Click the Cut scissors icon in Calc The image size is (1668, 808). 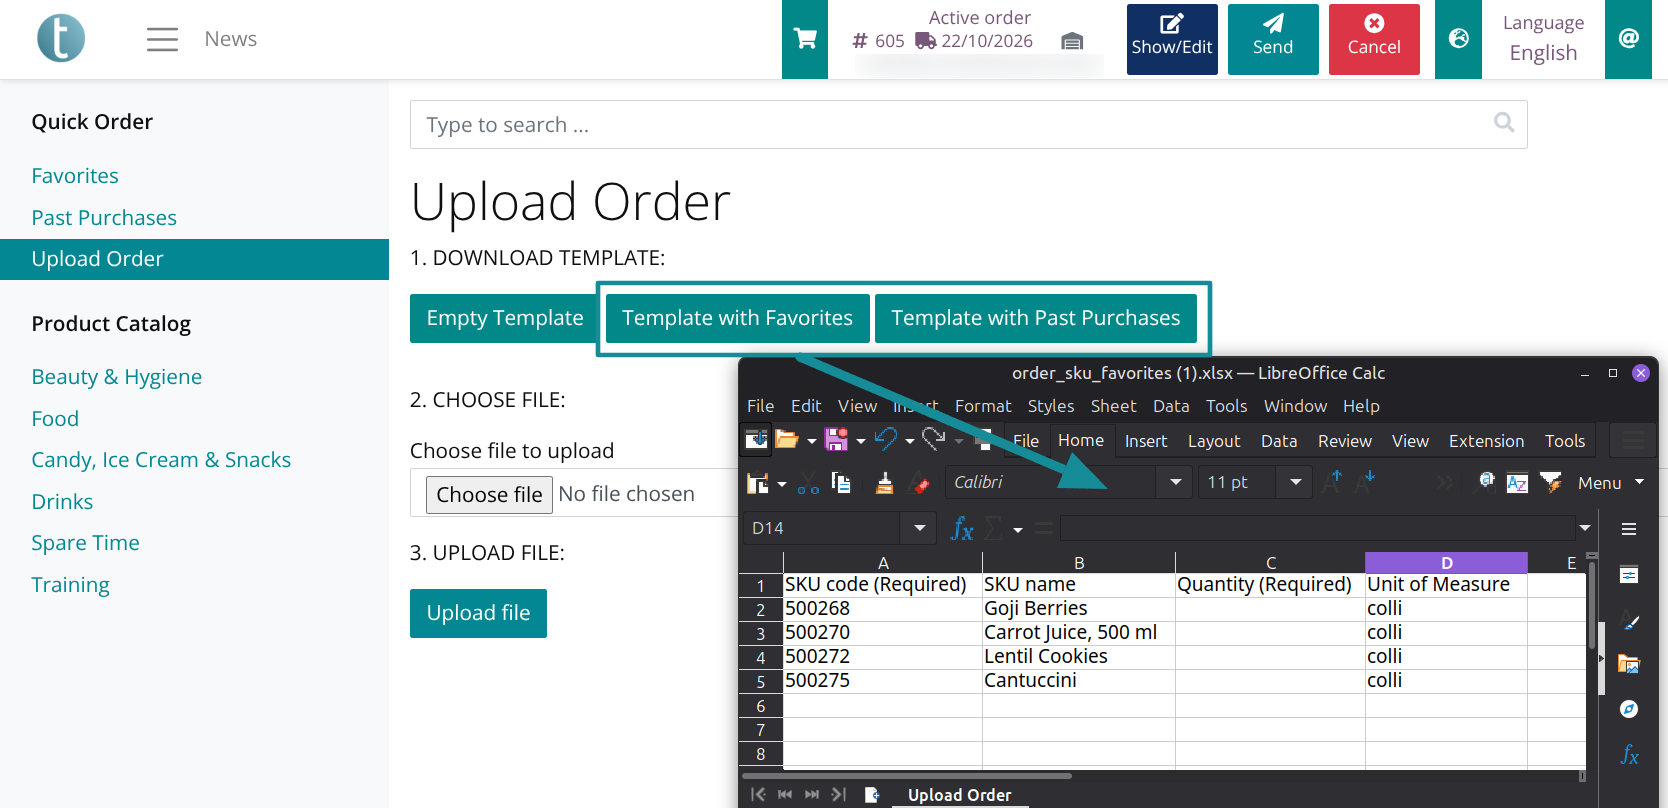tap(808, 483)
